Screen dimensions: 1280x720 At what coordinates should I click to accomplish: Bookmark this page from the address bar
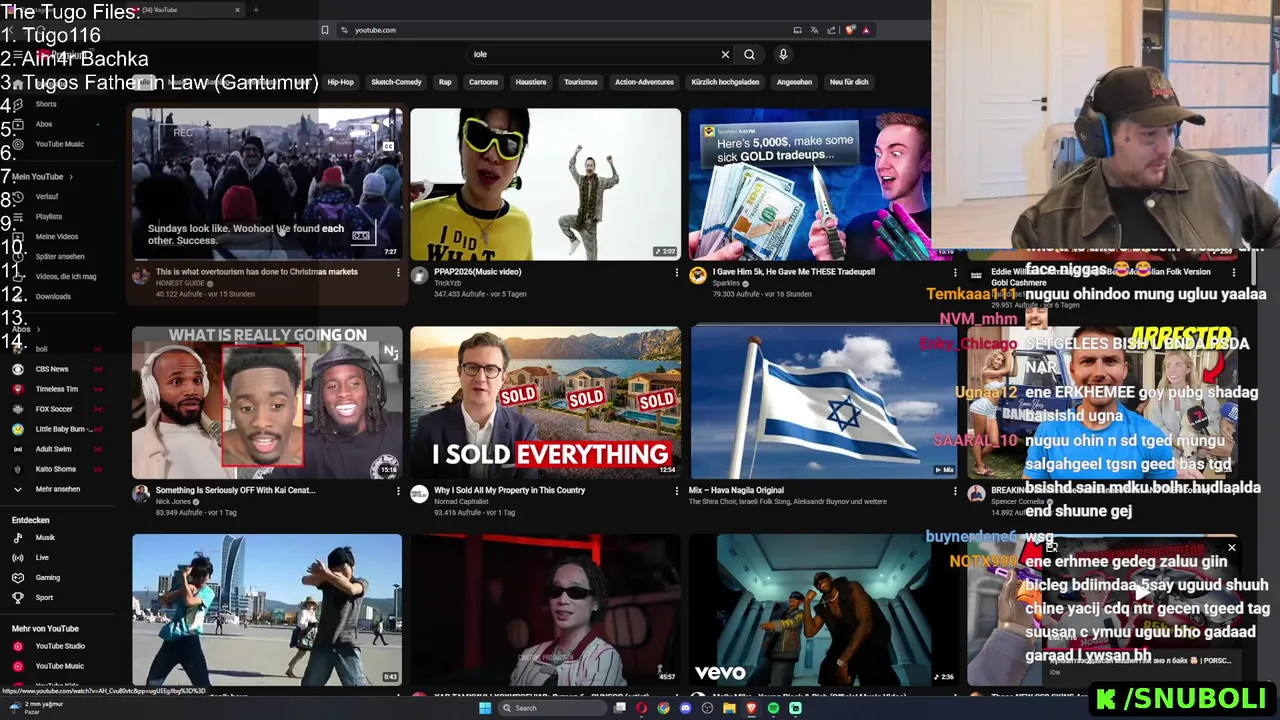pyautogui.click(x=325, y=30)
